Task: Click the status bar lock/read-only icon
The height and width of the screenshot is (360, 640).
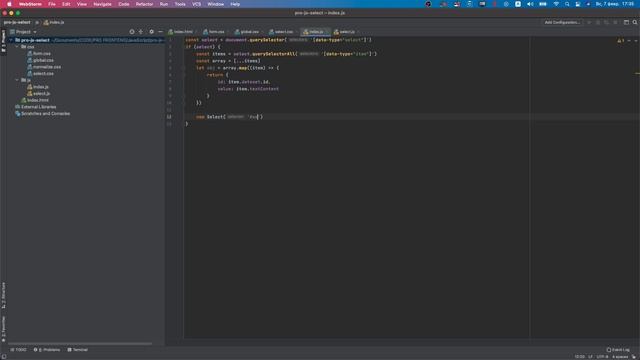Action: [634, 357]
